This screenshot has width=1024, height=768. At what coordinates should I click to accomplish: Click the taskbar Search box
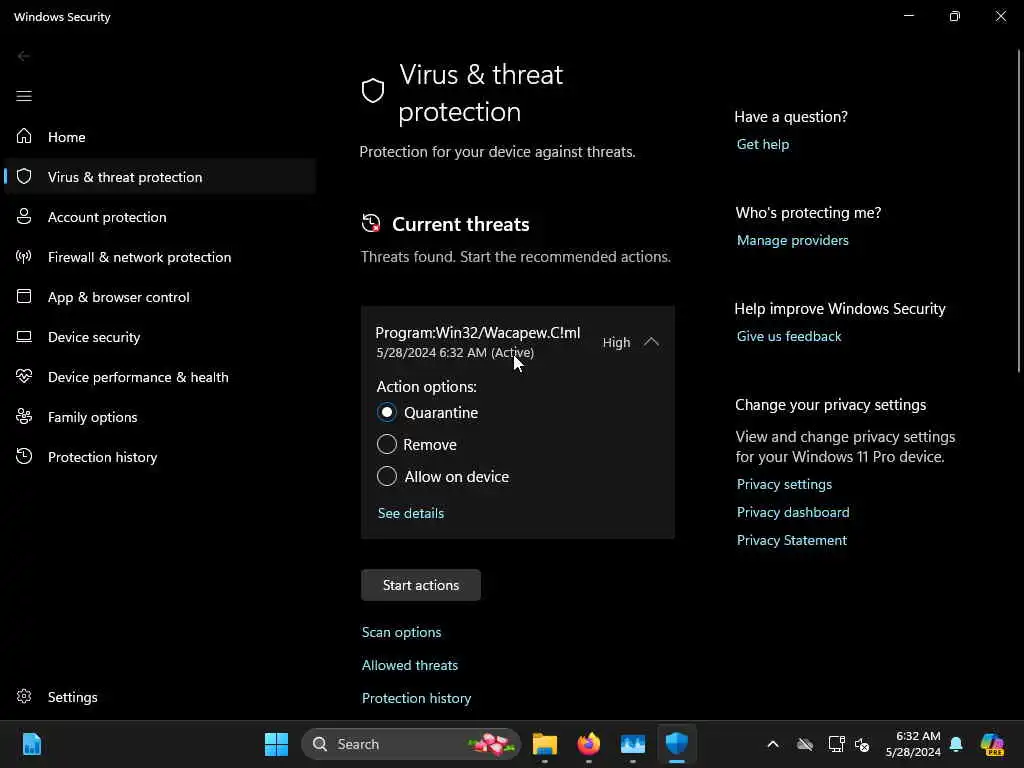411,744
